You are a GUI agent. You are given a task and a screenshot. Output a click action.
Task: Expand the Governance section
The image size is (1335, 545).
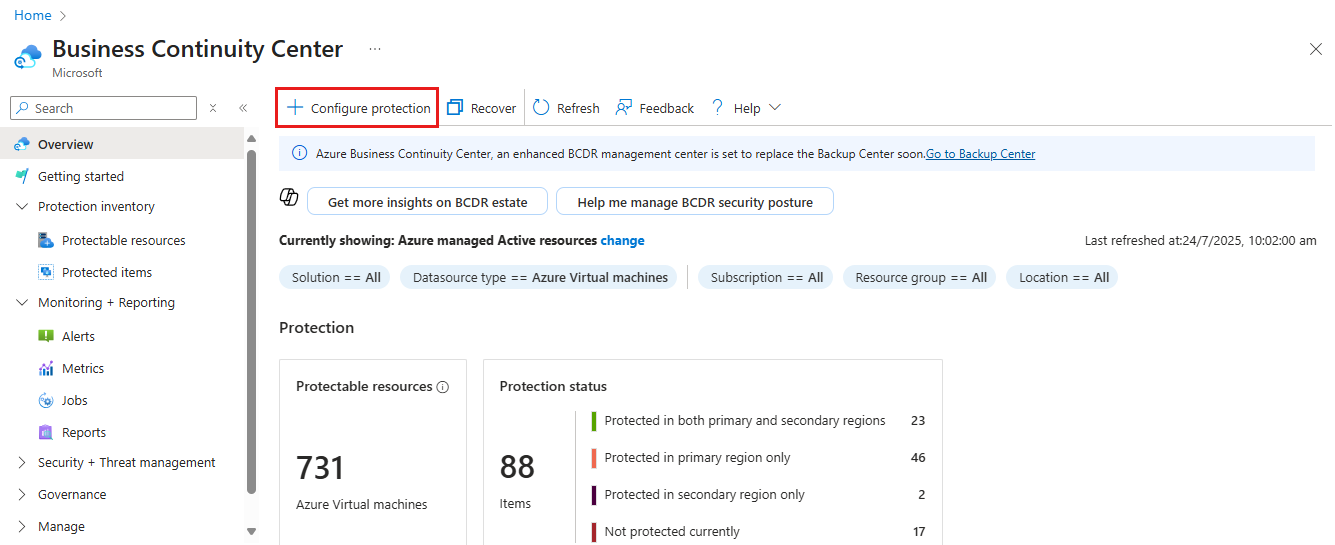(x=22, y=495)
